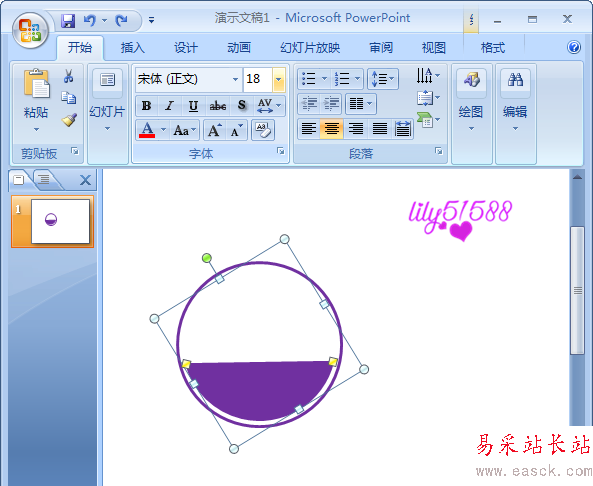Viewport: 593px width, 486px height.
Task: Show the Slides thumbnail pane tab
Action: pos(19,180)
